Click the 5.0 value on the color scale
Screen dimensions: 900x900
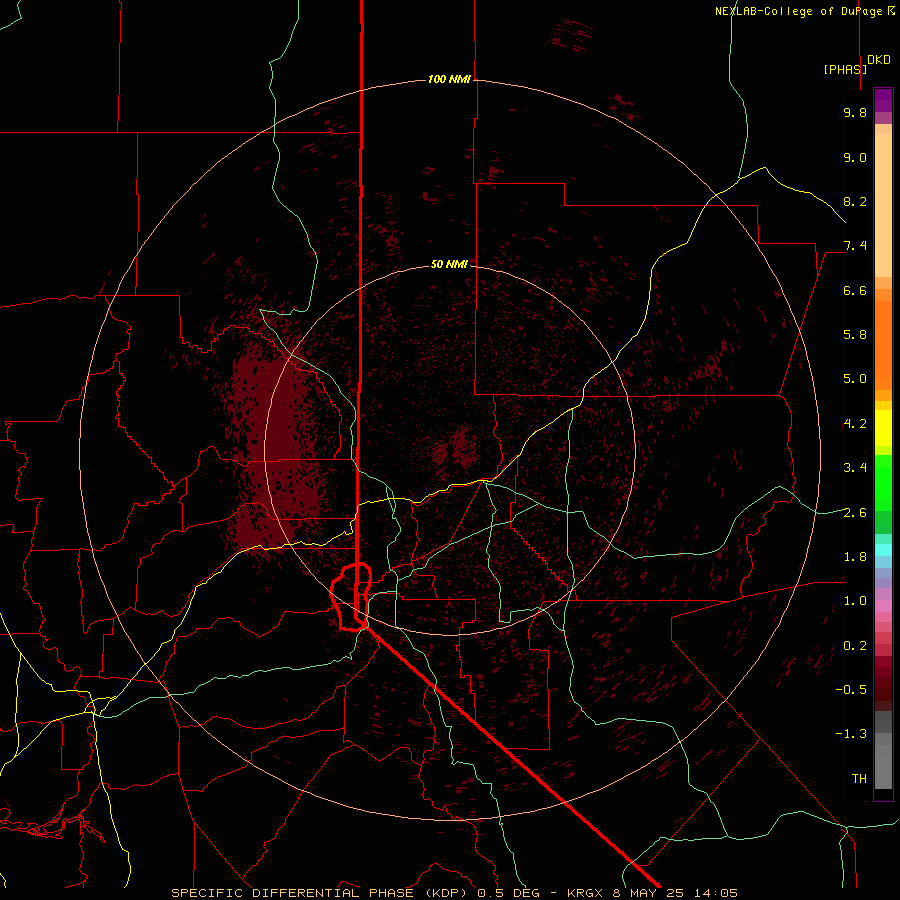pyautogui.click(x=855, y=379)
